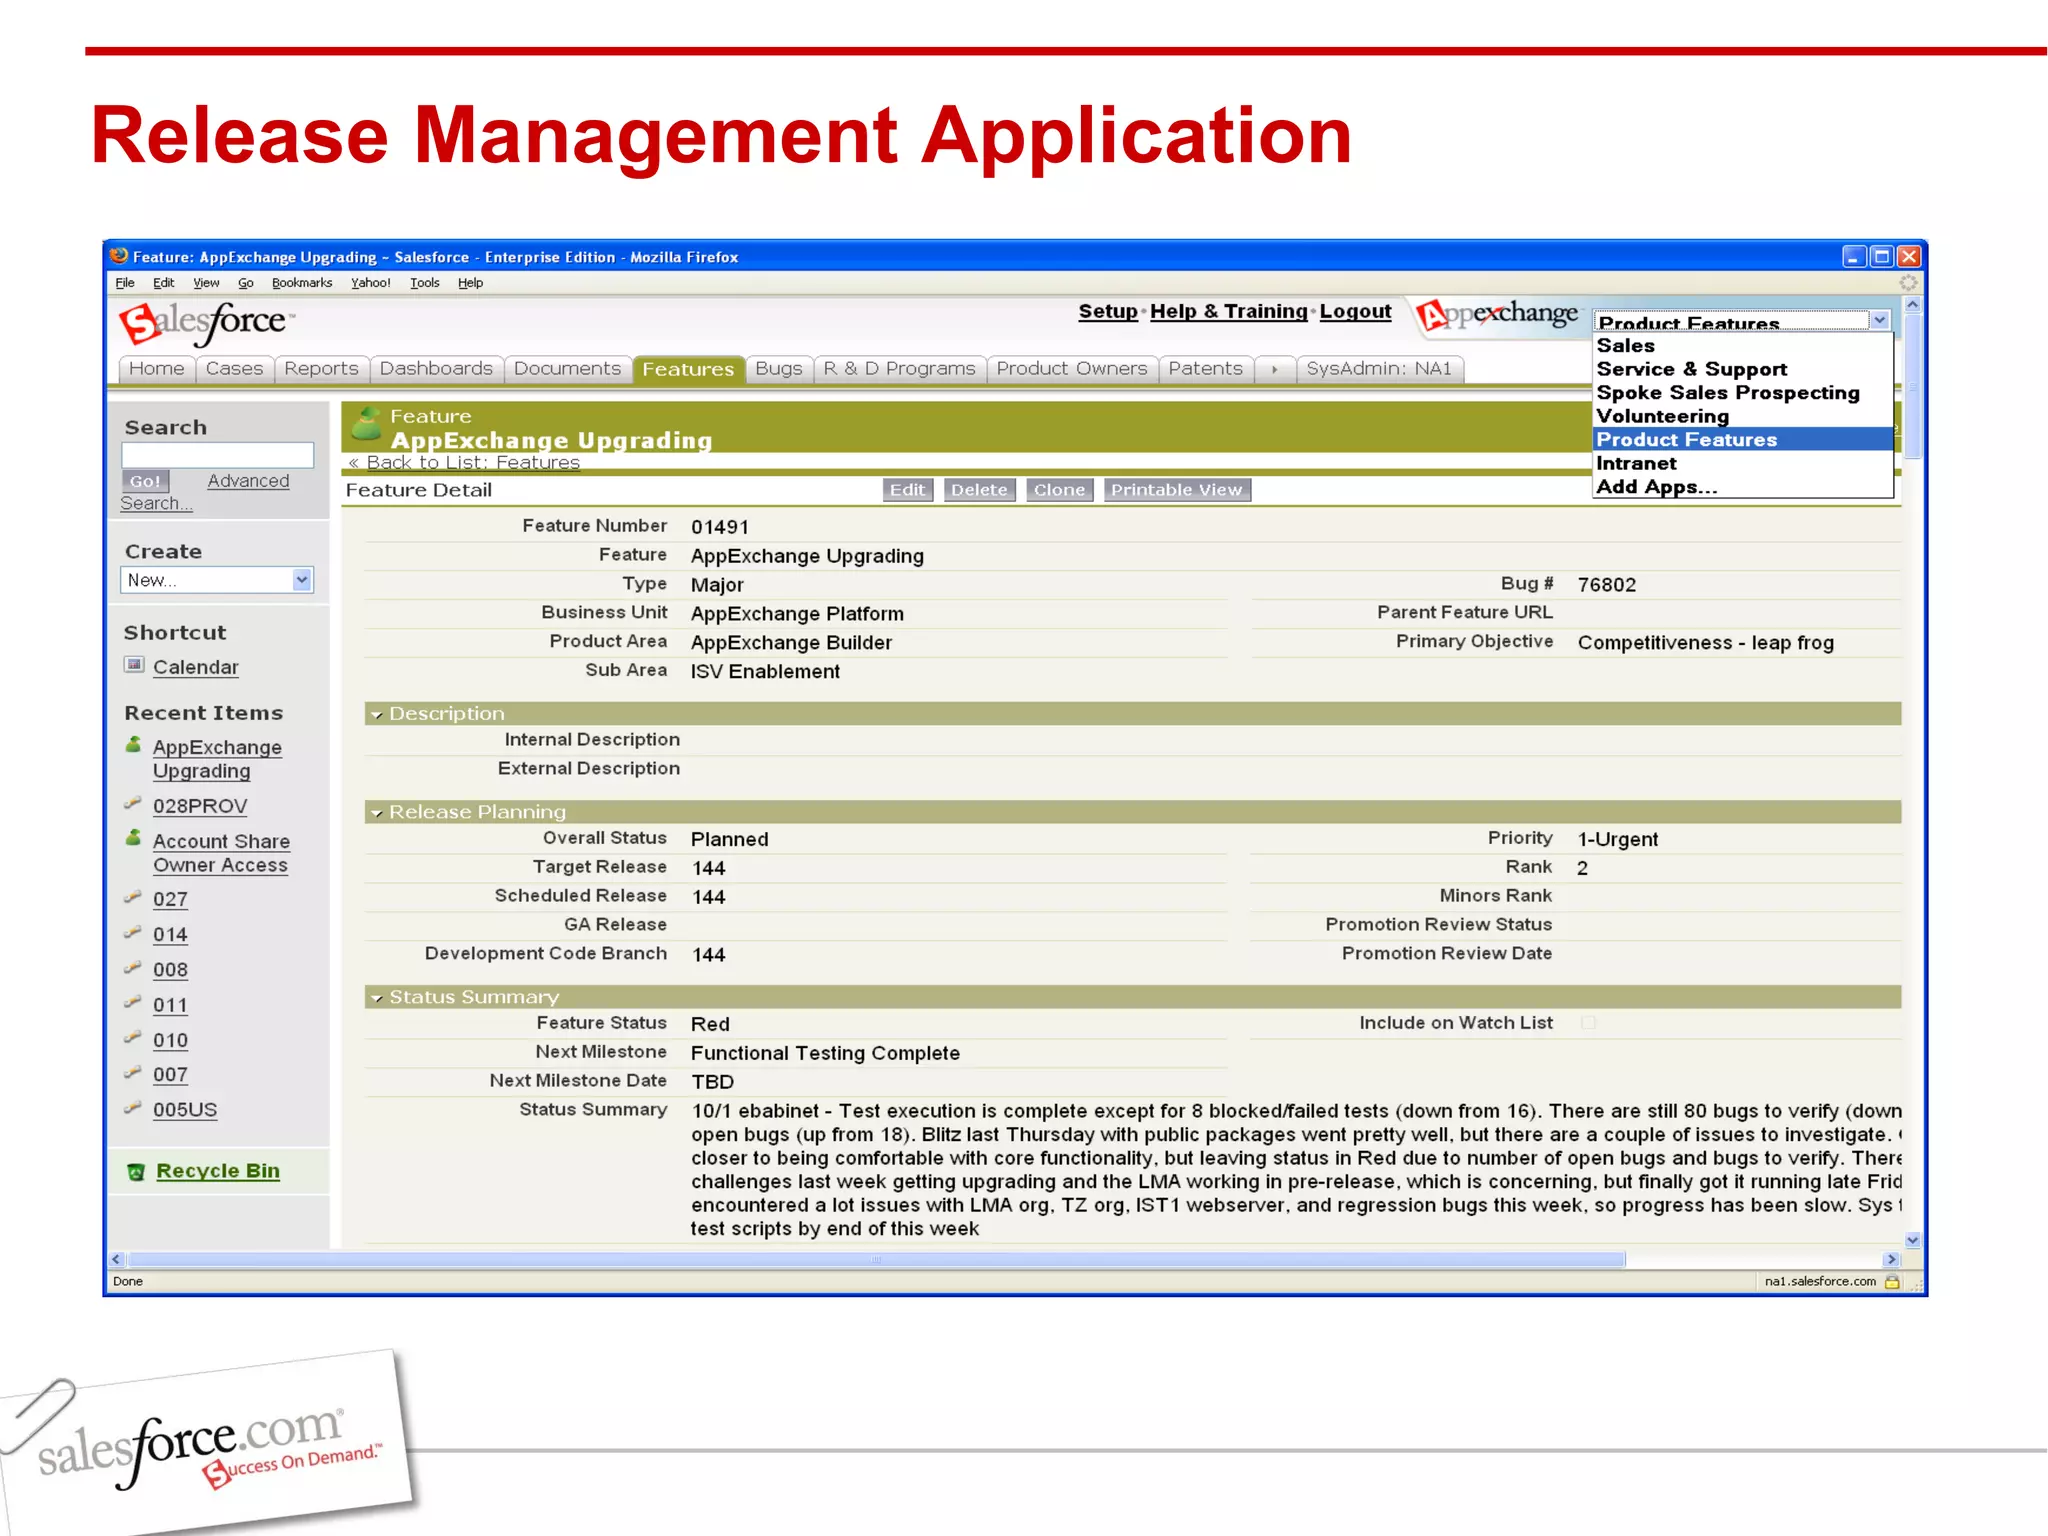2048x1536 pixels.
Task: Collapse the Status Summary section
Action: 377,998
